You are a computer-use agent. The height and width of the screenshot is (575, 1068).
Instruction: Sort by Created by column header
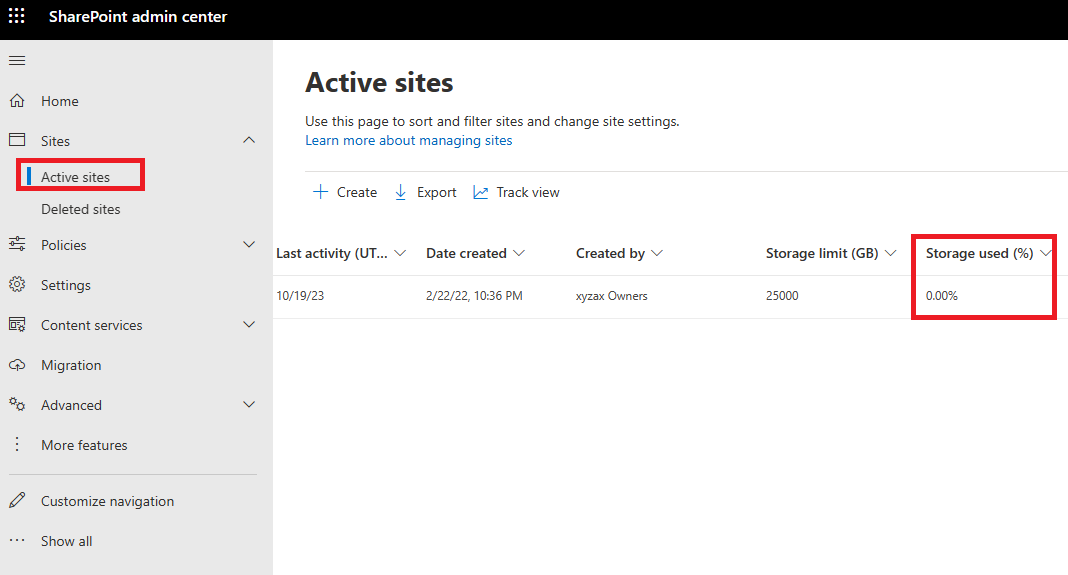point(610,253)
